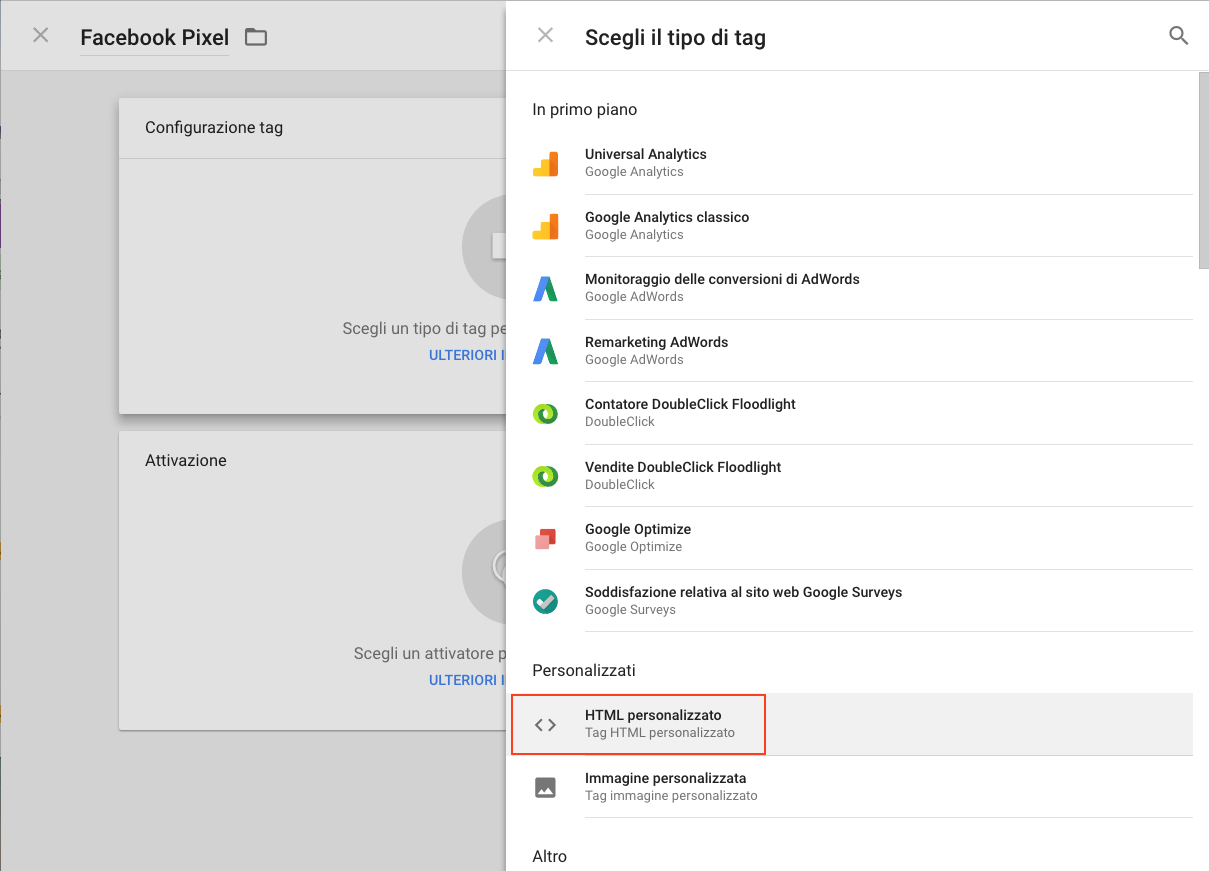Click the tag type list scrollbar

(x=1203, y=170)
